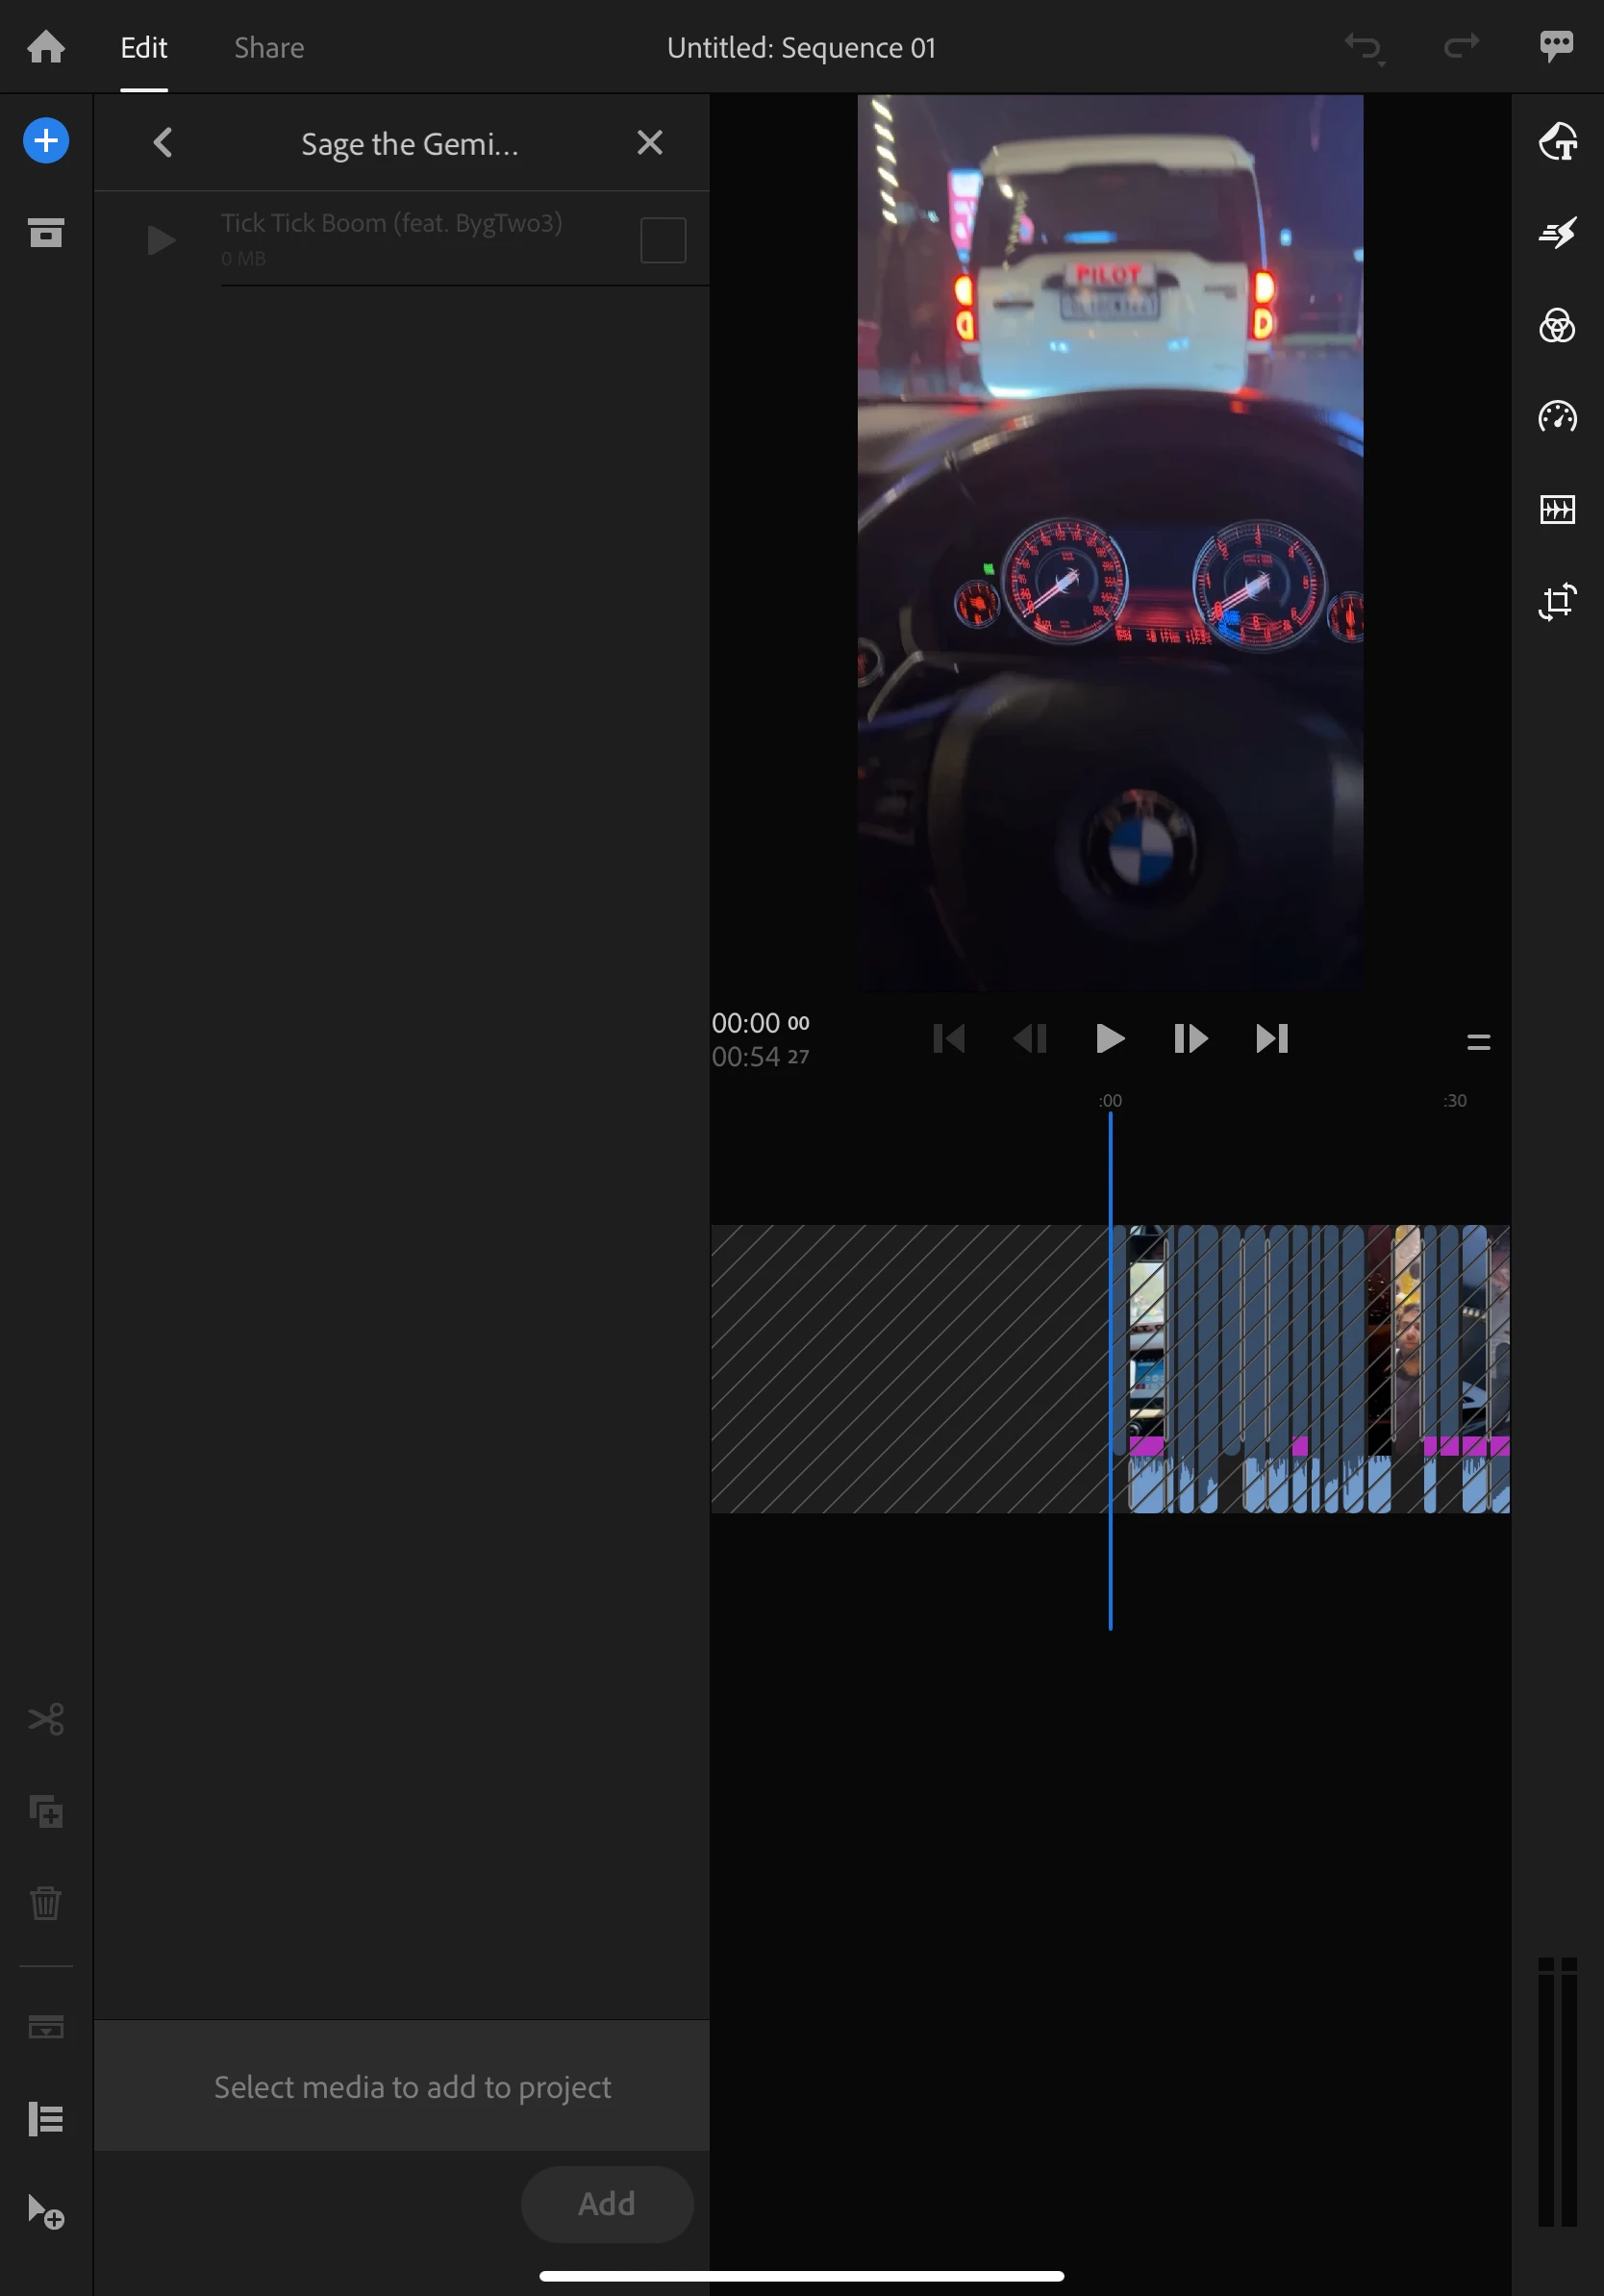The height and width of the screenshot is (2296, 1604).
Task: Open the Transitions panel
Action: click(x=1557, y=233)
